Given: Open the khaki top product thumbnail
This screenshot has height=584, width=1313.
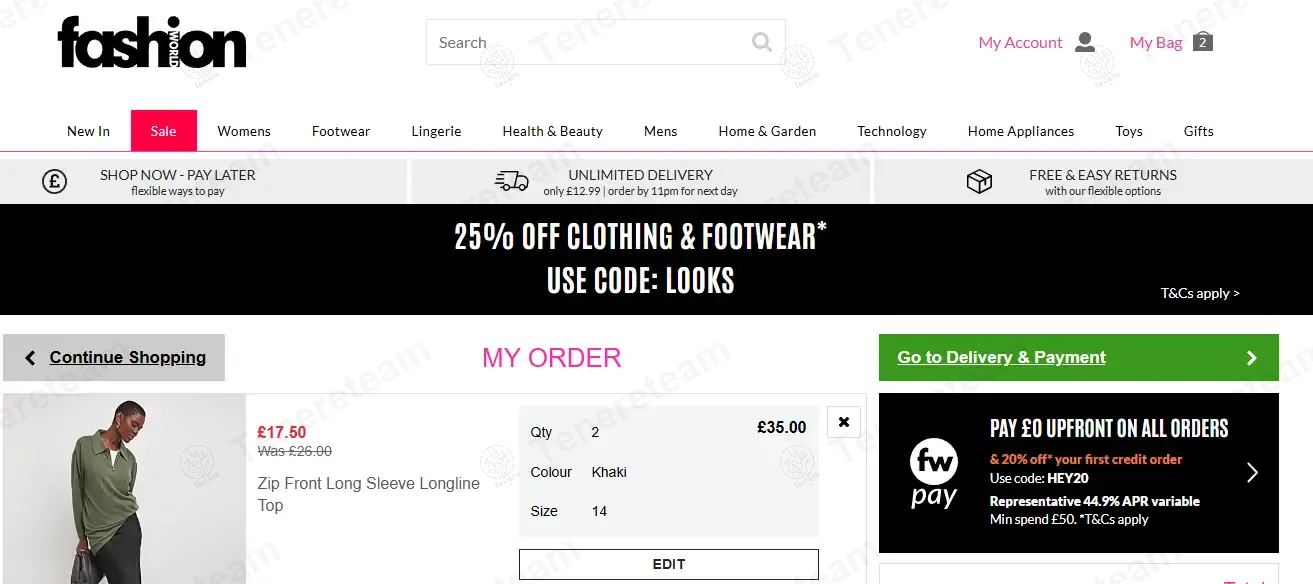Looking at the screenshot, I should [x=124, y=489].
